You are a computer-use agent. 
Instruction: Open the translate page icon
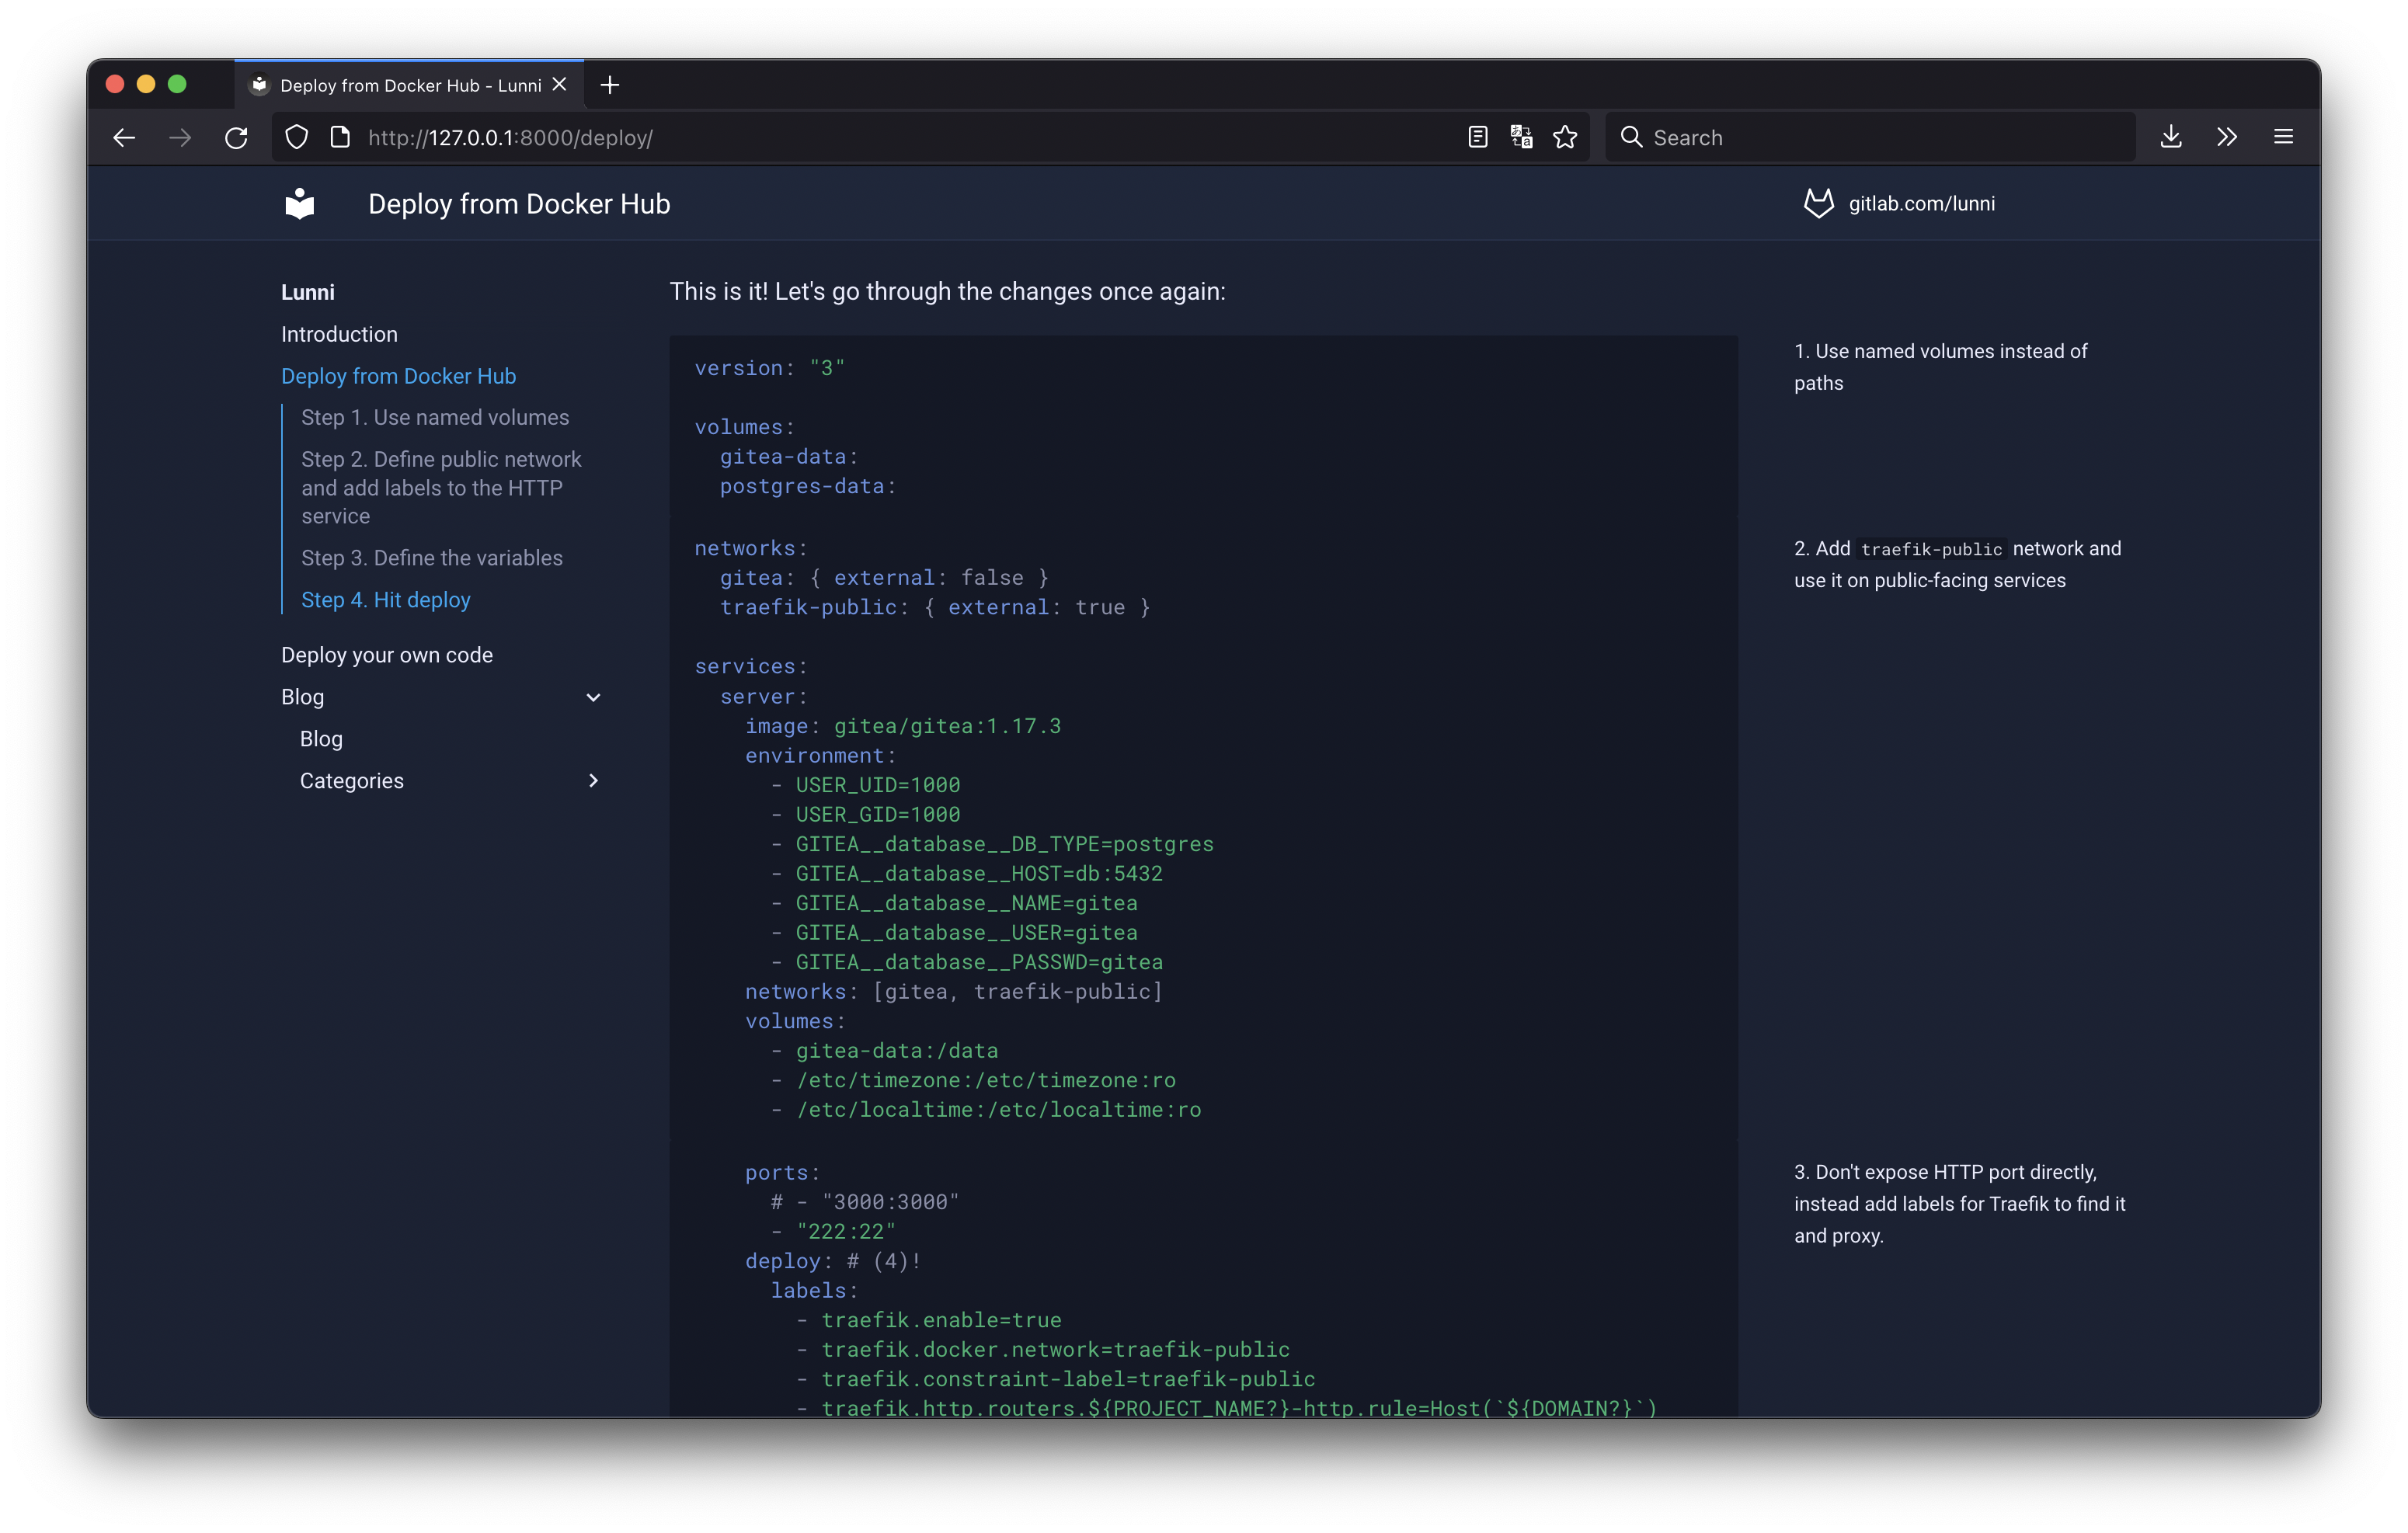tap(1521, 137)
